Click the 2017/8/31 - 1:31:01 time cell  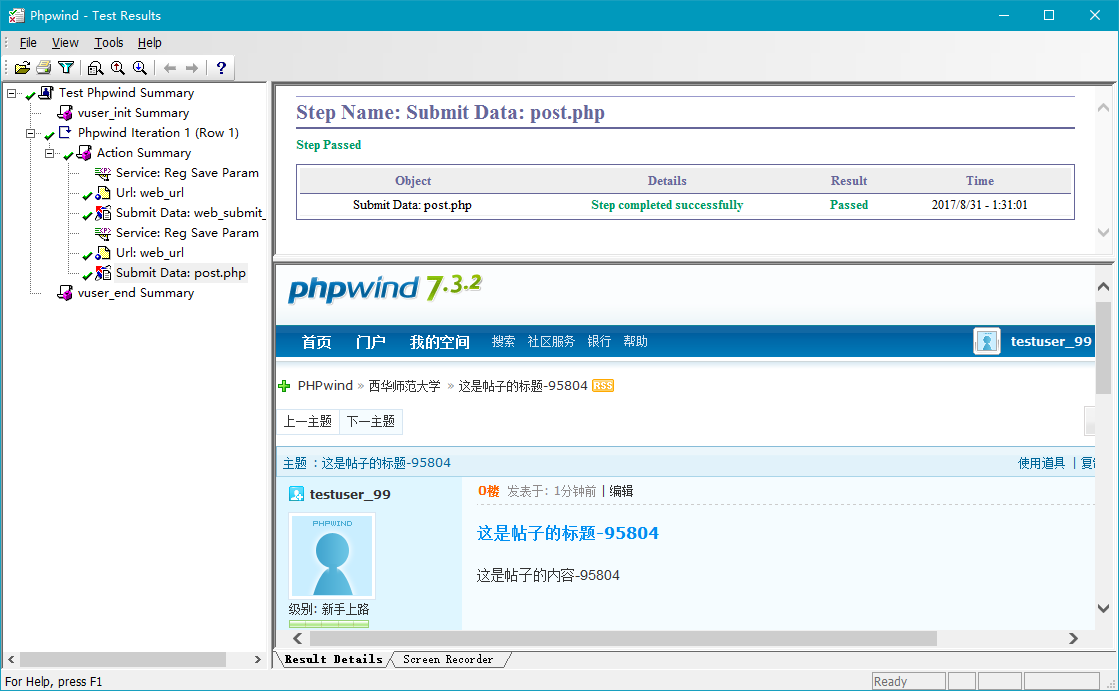pyautogui.click(x=979, y=205)
